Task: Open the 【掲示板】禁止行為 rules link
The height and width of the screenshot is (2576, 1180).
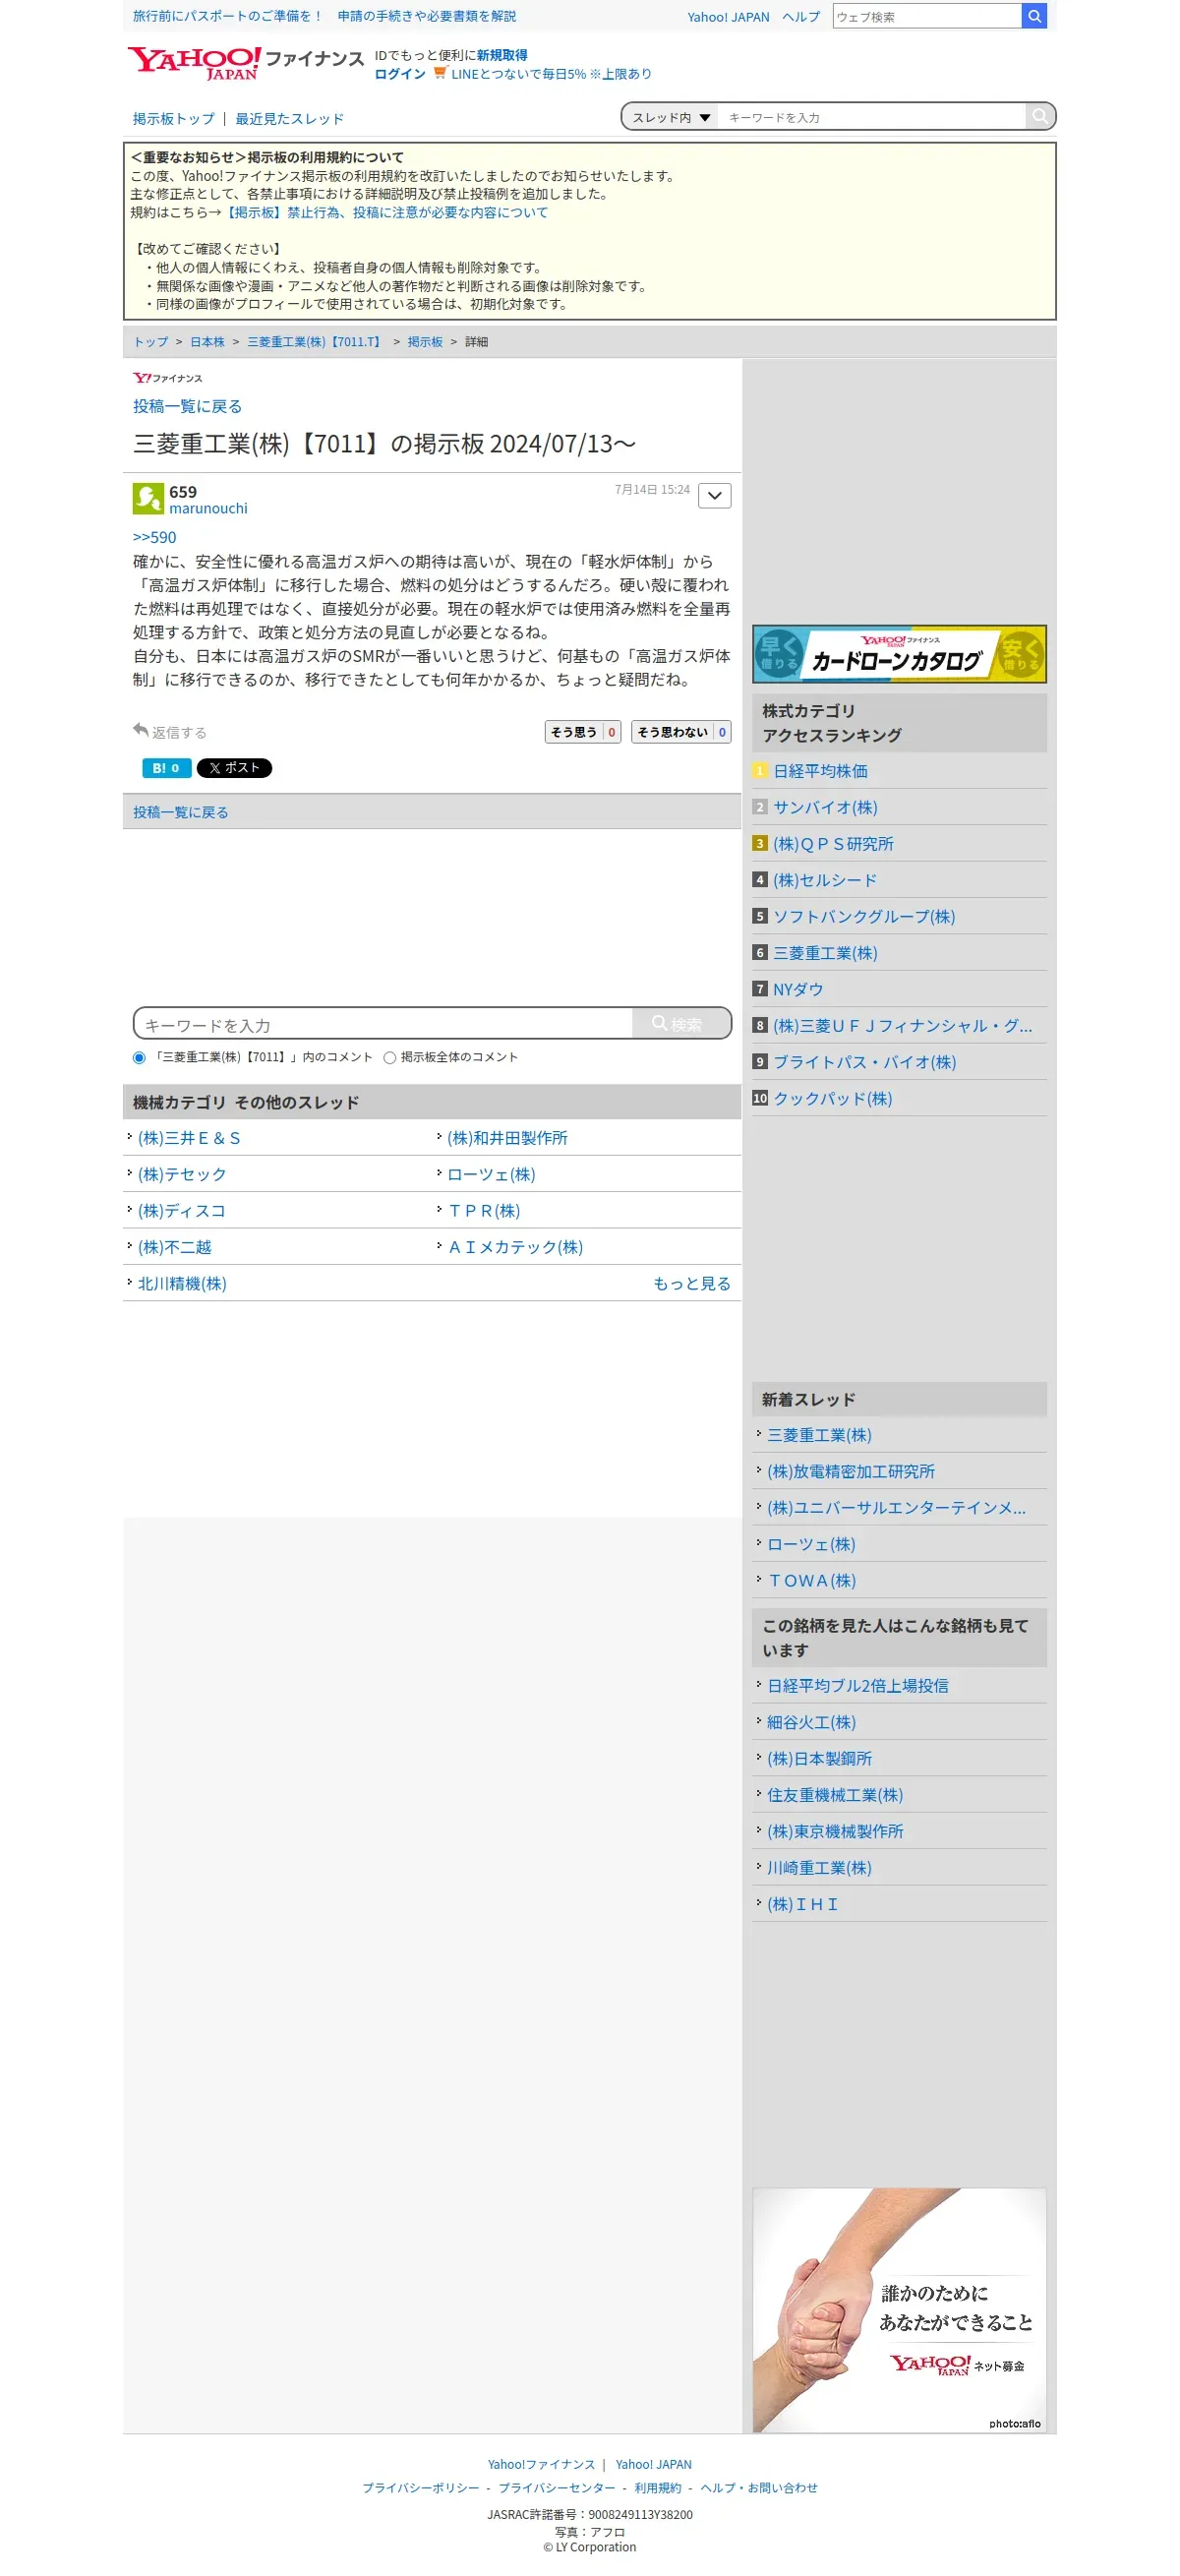Action: [385, 212]
